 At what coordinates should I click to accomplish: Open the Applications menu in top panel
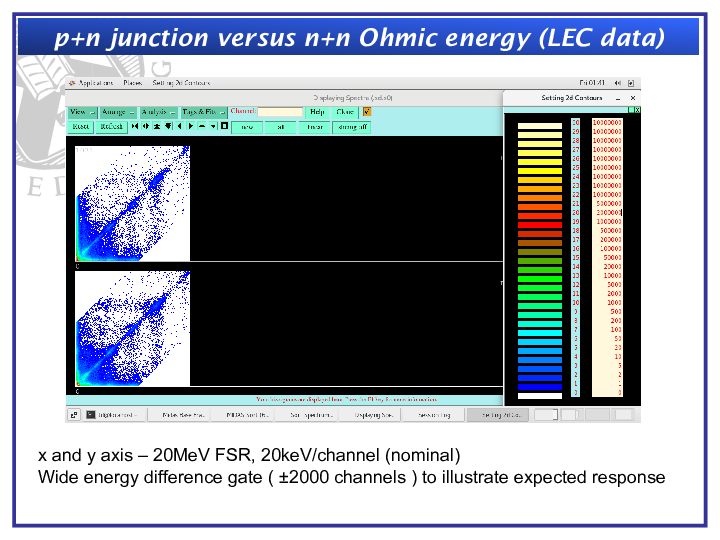coord(96,83)
